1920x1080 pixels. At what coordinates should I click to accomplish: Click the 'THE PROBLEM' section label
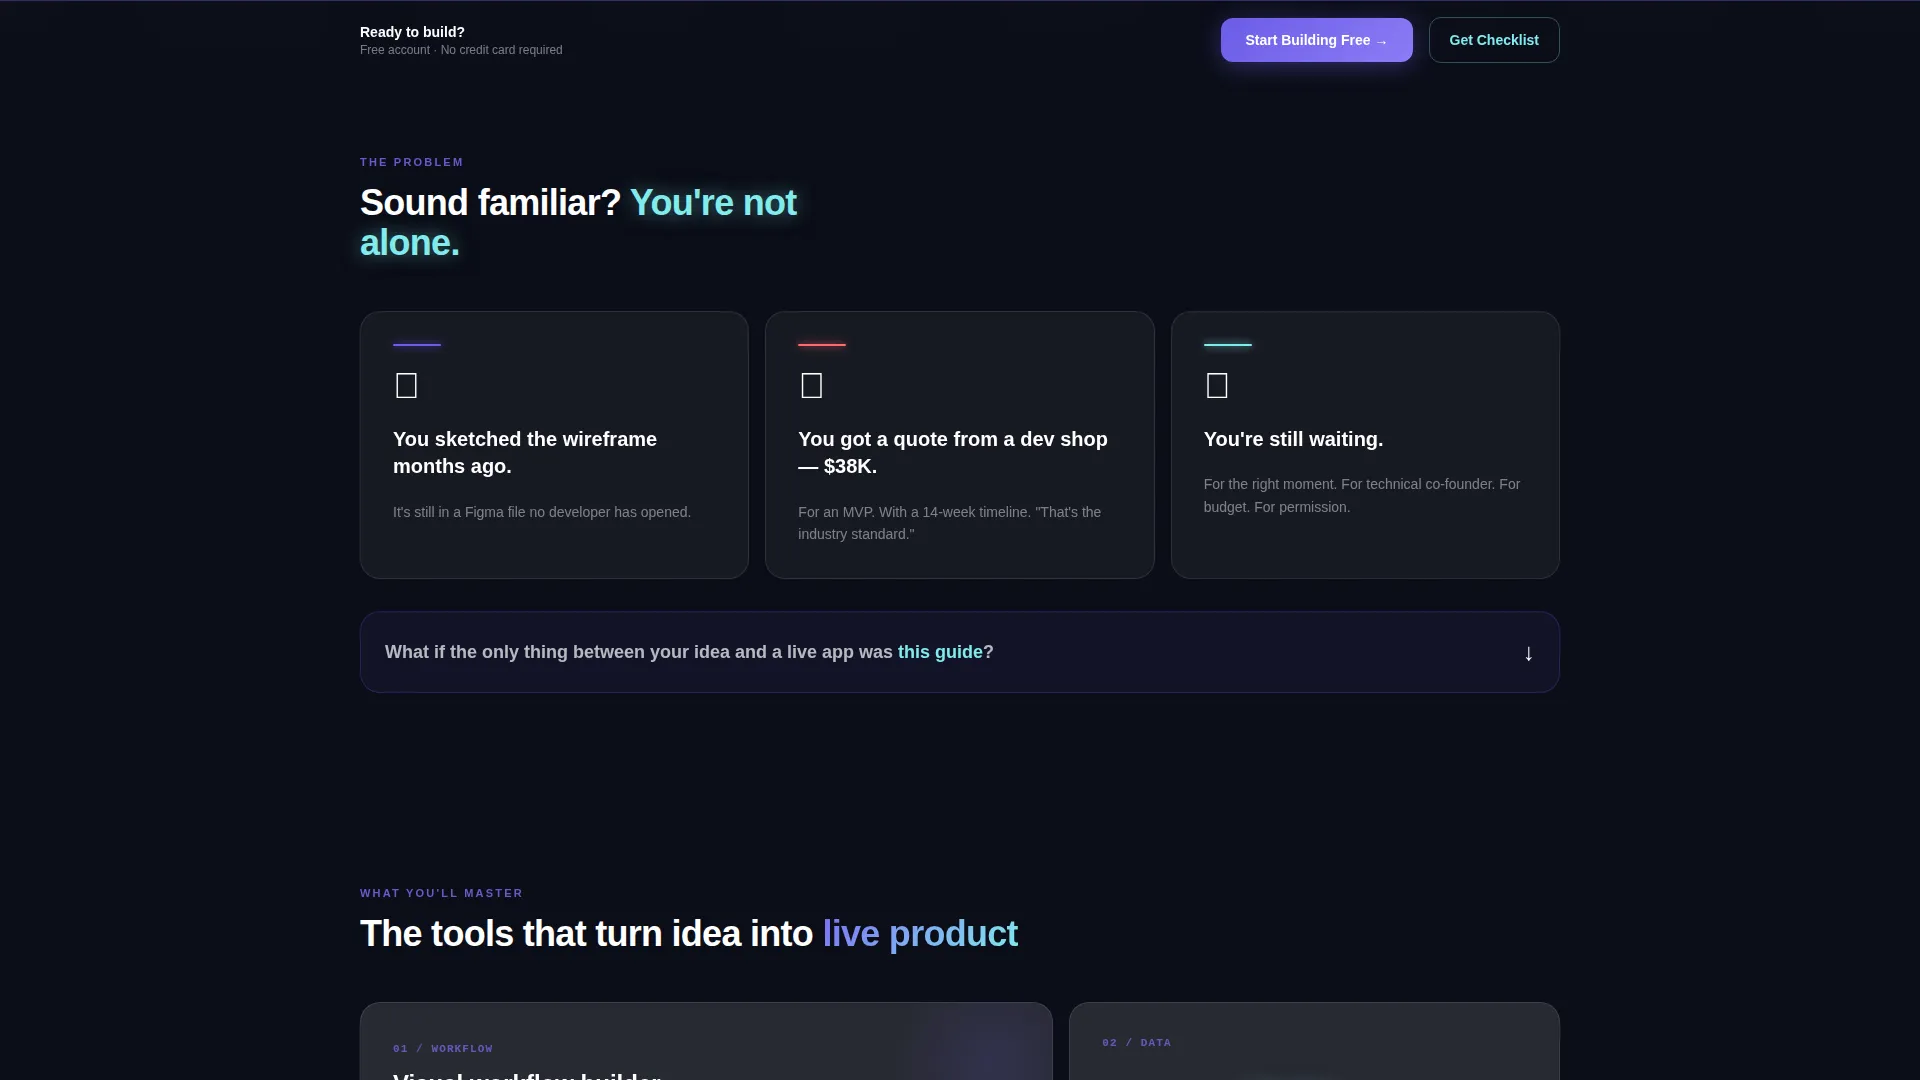coord(412,162)
